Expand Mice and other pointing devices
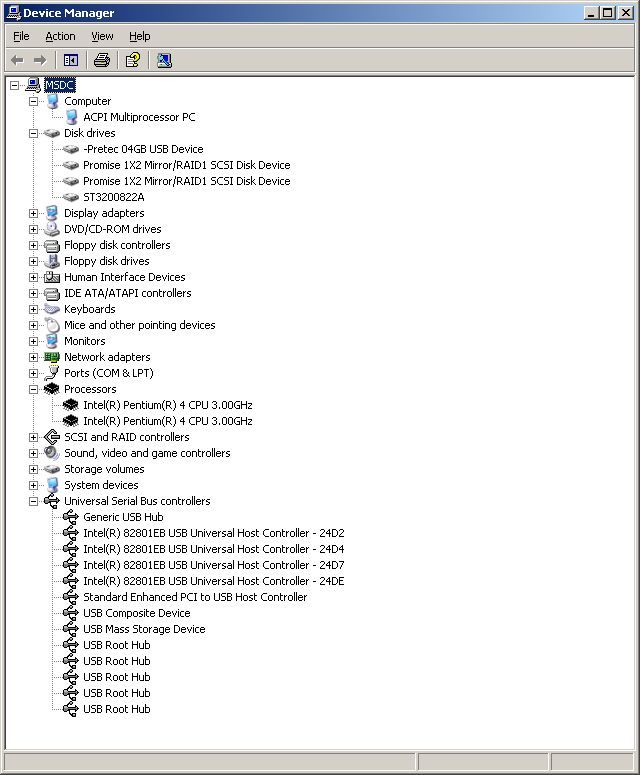The width and height of the screenshot is (640, 775). [x=33, y=325]
